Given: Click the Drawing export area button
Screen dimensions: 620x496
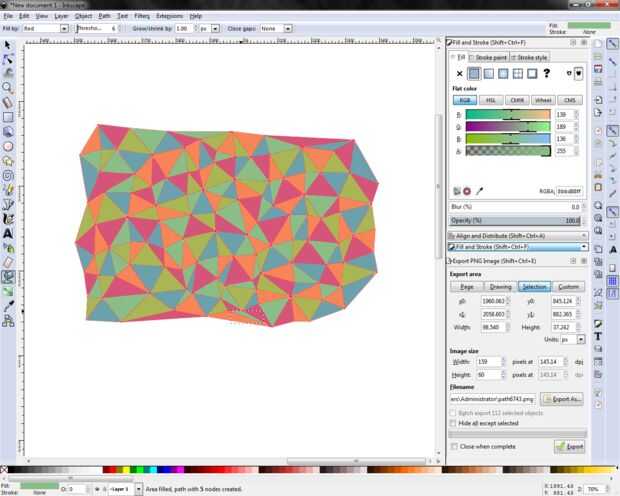Looking at the screenshot, I should pyautogui.click(x=501, y=287).
